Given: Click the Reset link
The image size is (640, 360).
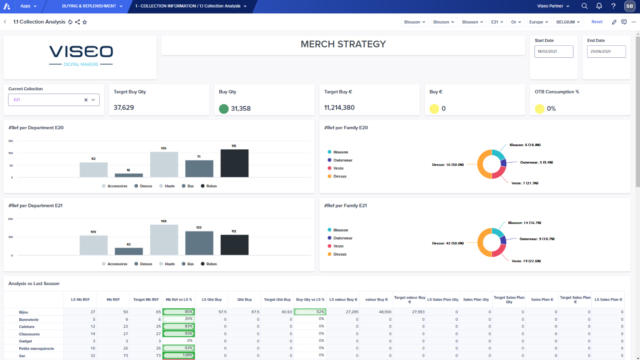Looking at the screenshot, I should [x=597, y=22].
